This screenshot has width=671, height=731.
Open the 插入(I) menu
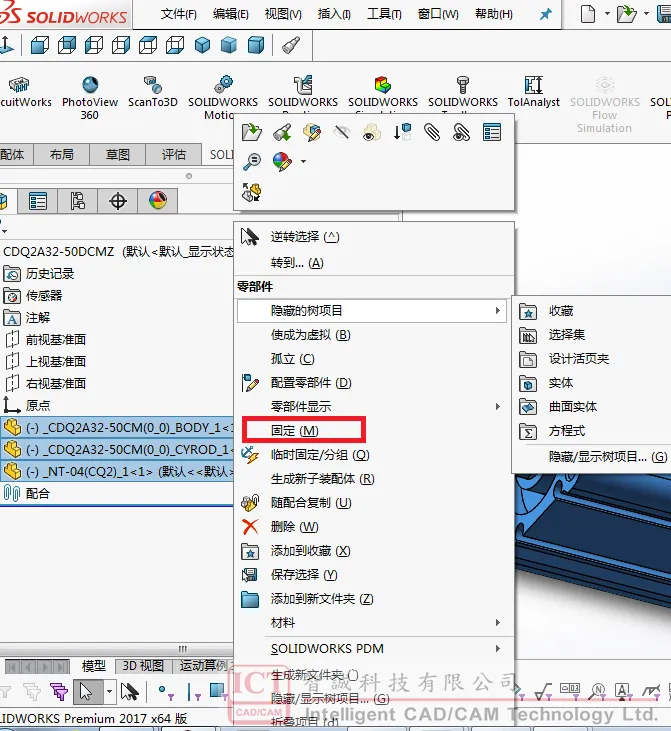coord(334,14)
